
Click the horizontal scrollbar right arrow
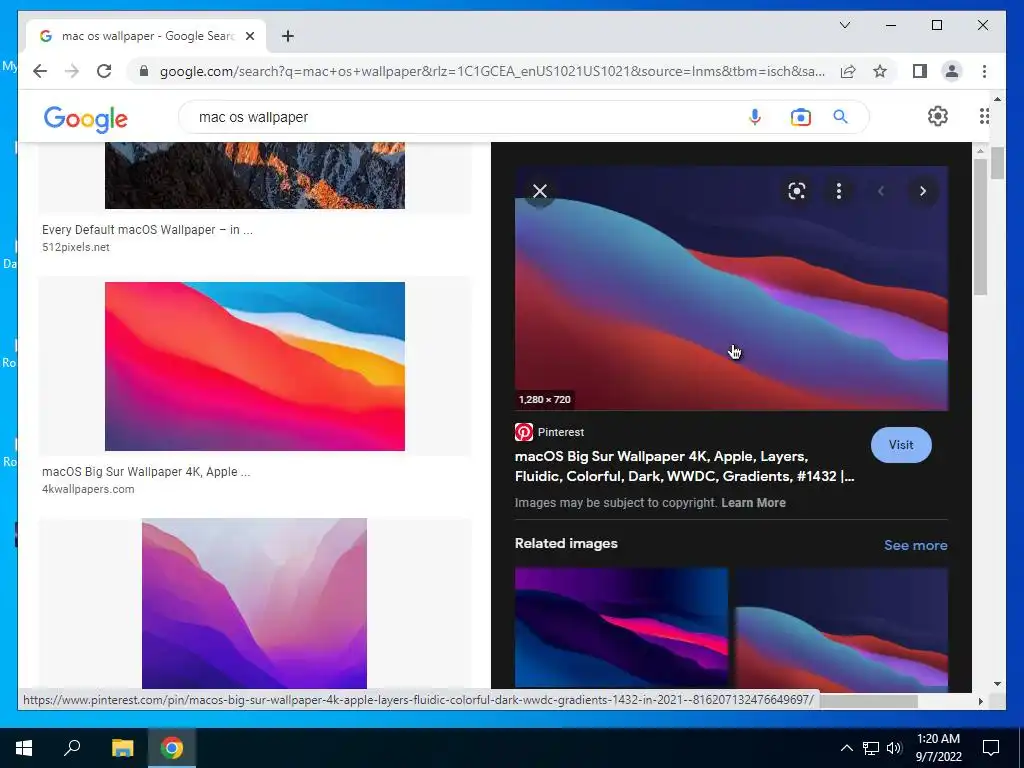click(980, 701)
